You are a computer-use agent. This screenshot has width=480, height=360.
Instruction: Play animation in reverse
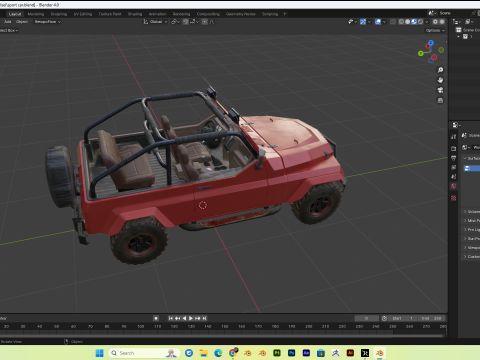(184, 318)
